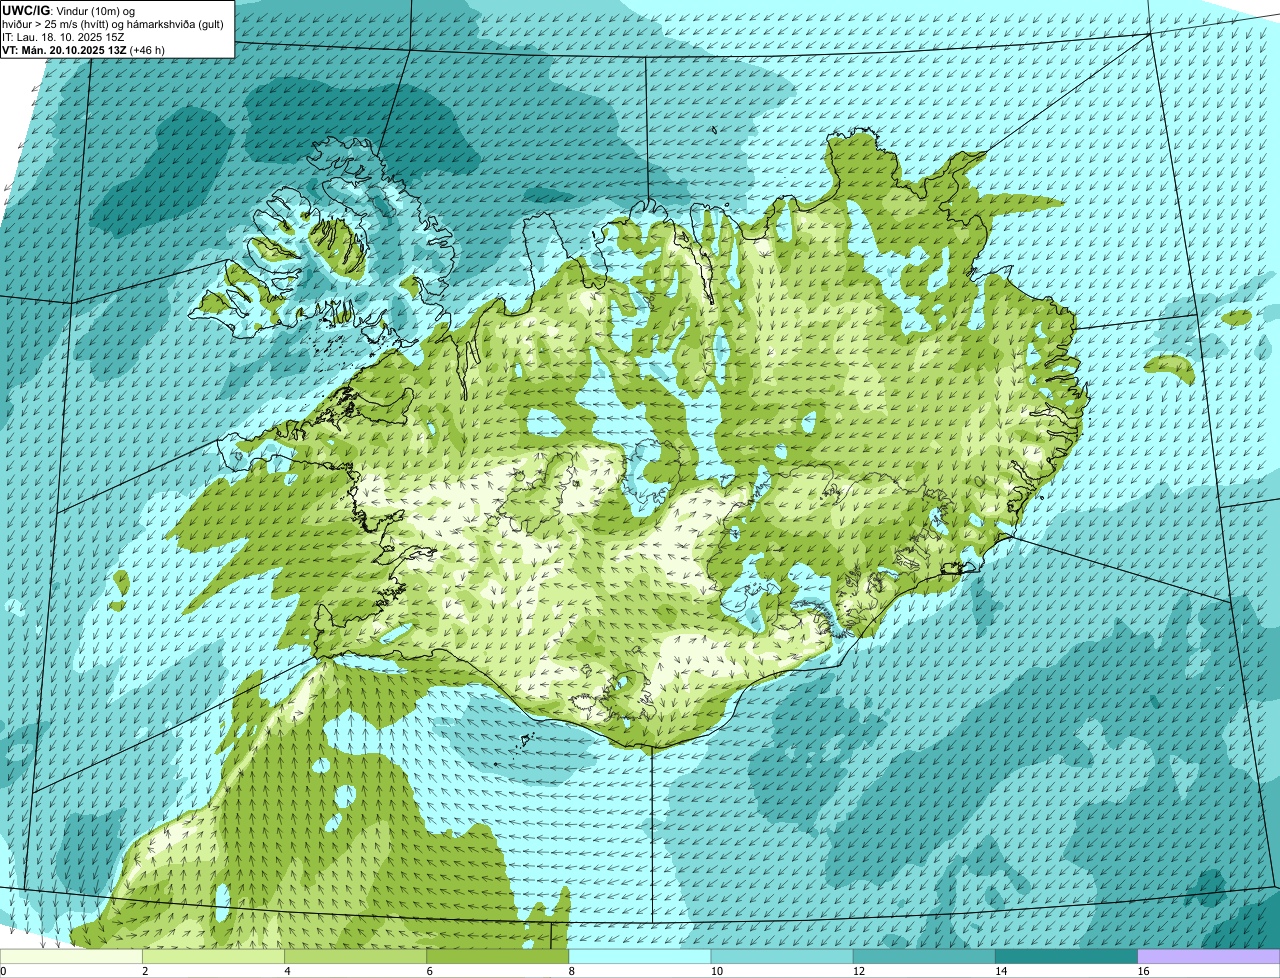
Task: Click the 'hviður > 25 m/s (hvítt)' legend line
Action: (x=113, y=23)
